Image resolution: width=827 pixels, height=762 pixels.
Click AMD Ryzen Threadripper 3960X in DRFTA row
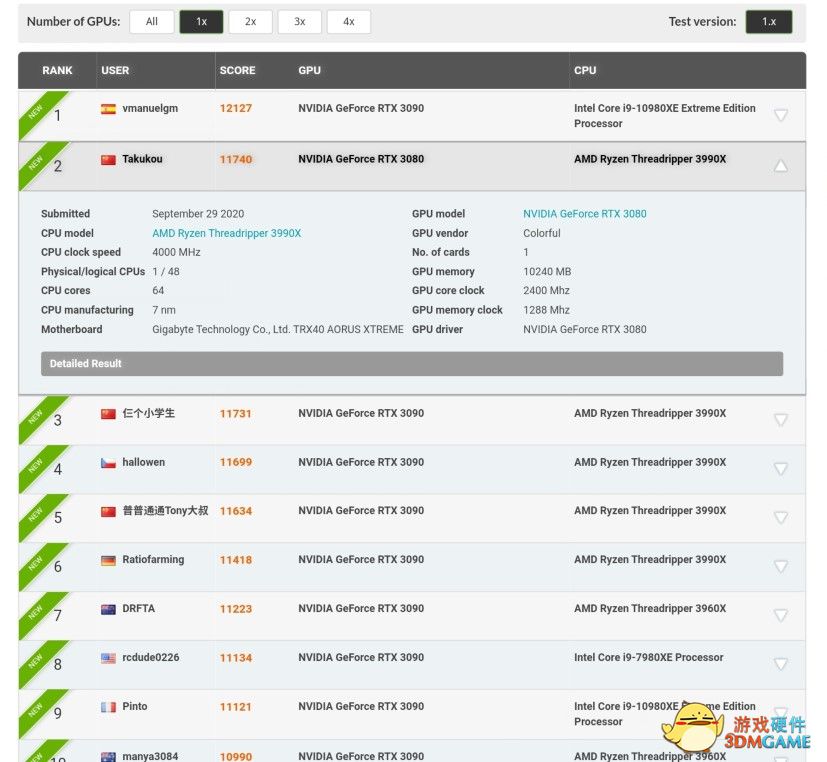point(650,608)
